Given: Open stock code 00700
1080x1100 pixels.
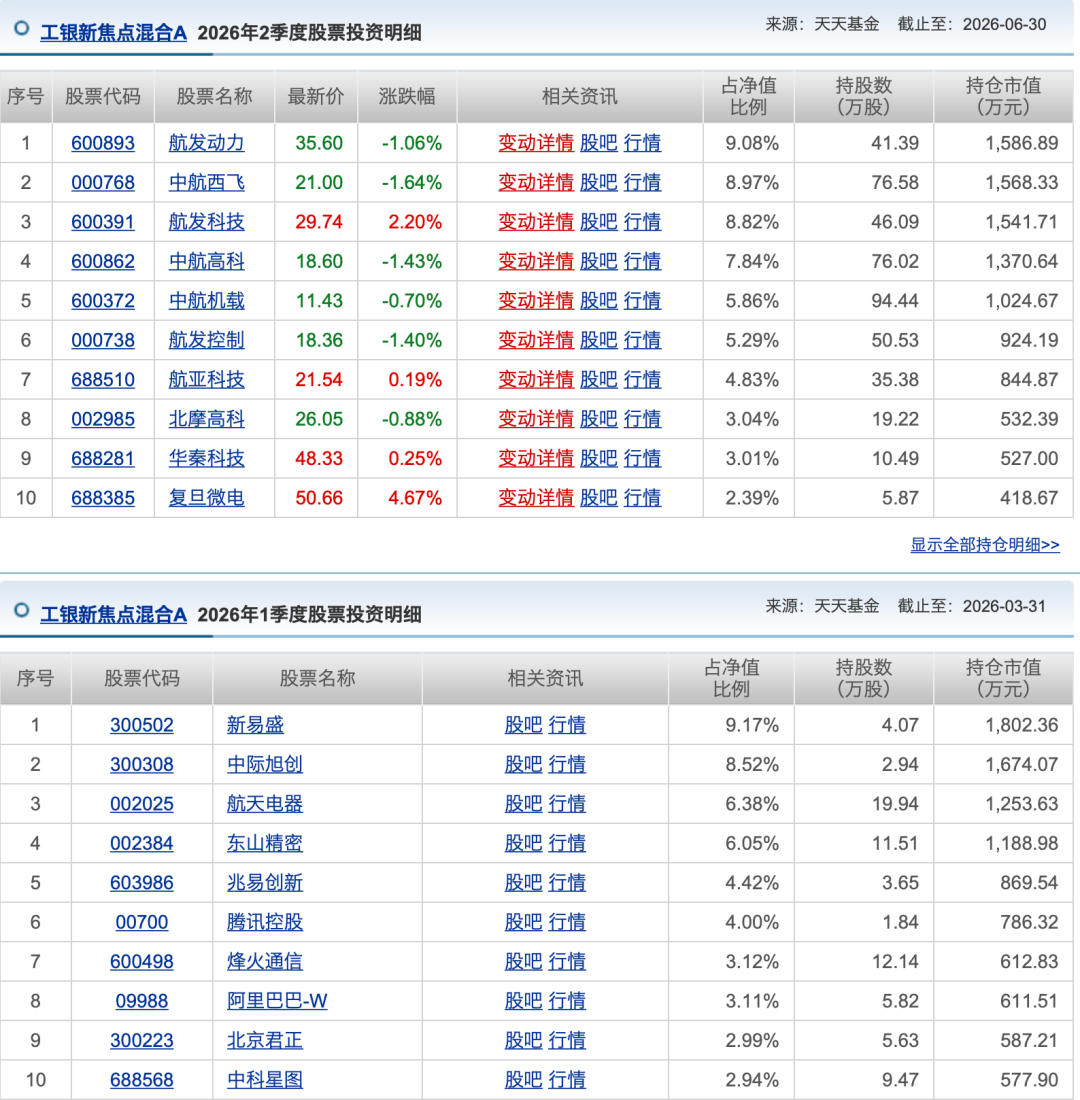Looking at the screenshot, I should tap(142, 922).
